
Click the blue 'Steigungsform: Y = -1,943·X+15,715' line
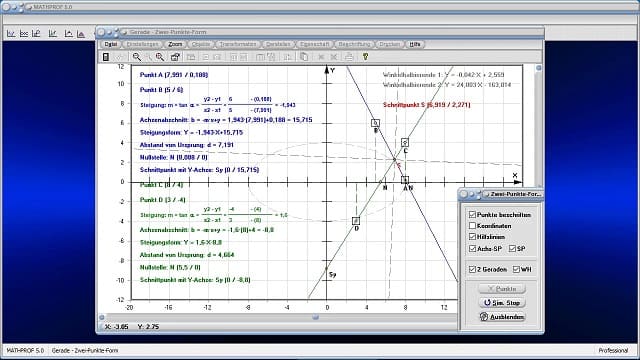pos(191,133)
